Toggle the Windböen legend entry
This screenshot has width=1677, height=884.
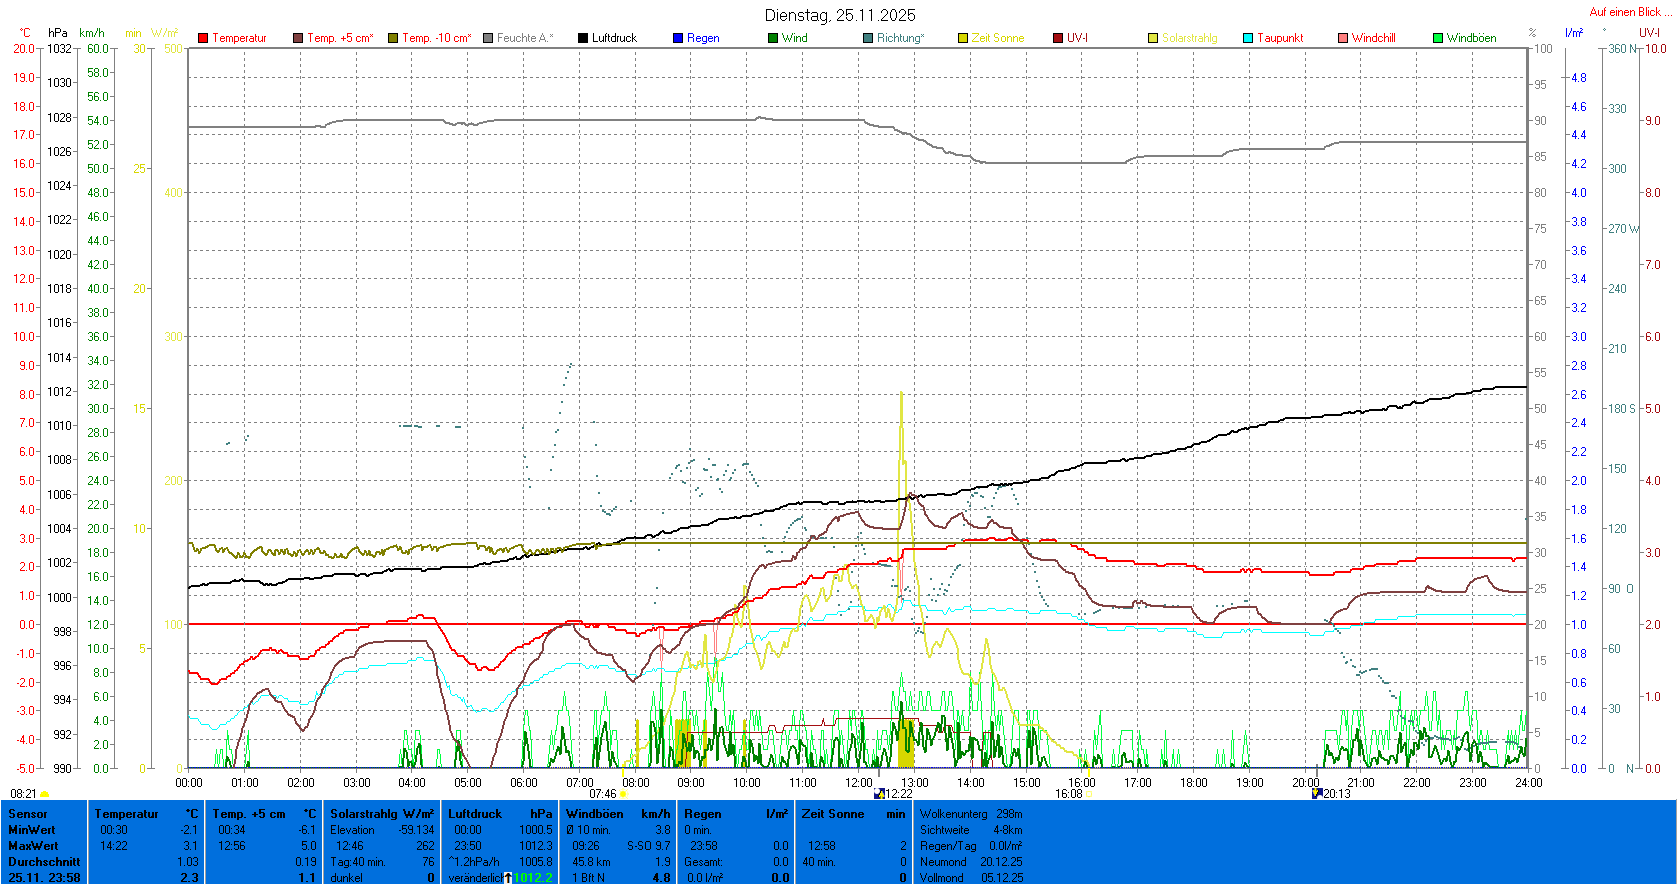(x=1471, y=38)
